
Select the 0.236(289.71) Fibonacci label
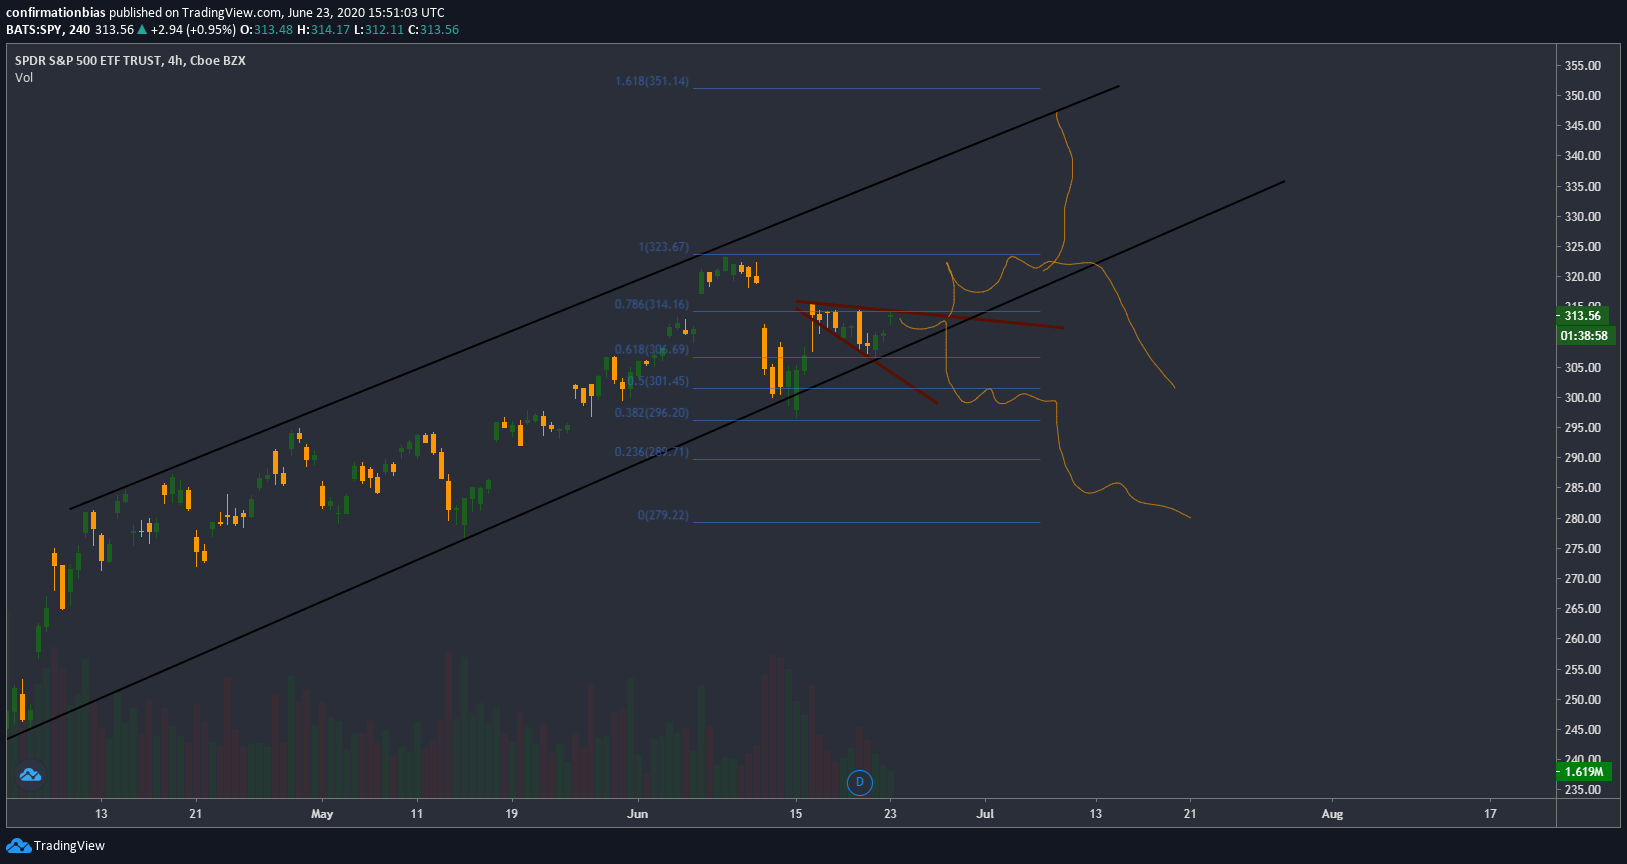click(652, 451)
